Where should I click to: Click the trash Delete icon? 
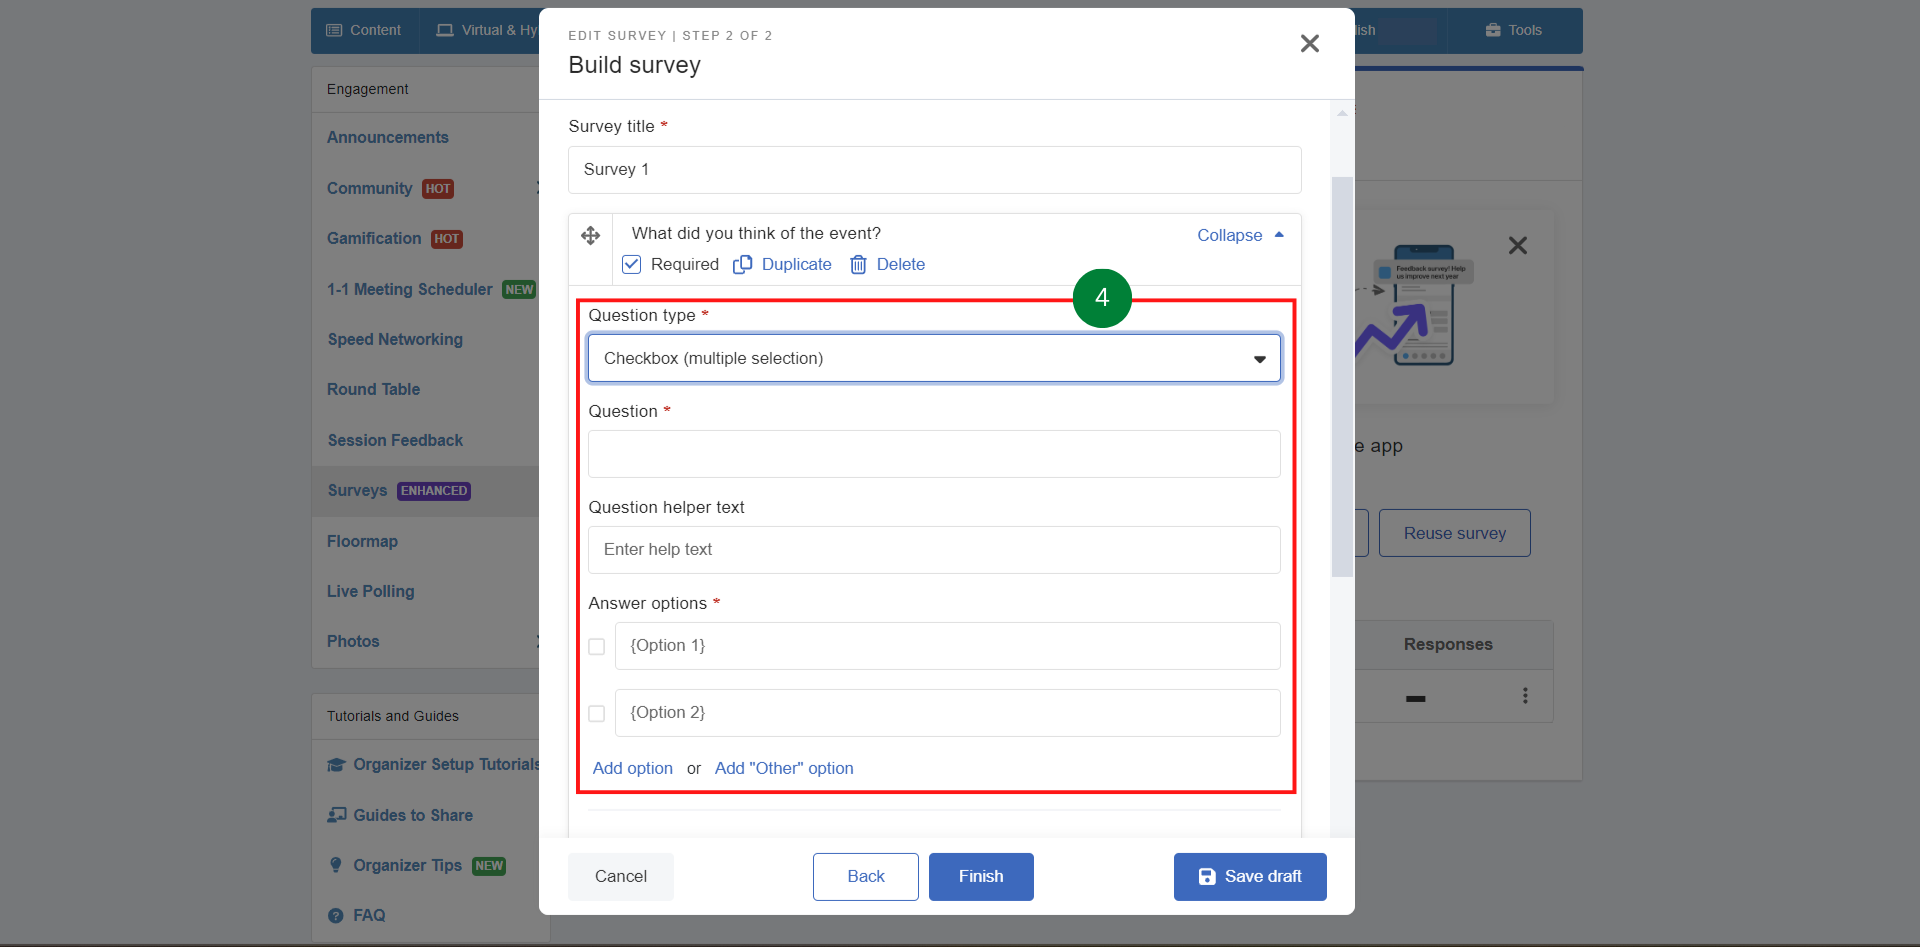858,265
